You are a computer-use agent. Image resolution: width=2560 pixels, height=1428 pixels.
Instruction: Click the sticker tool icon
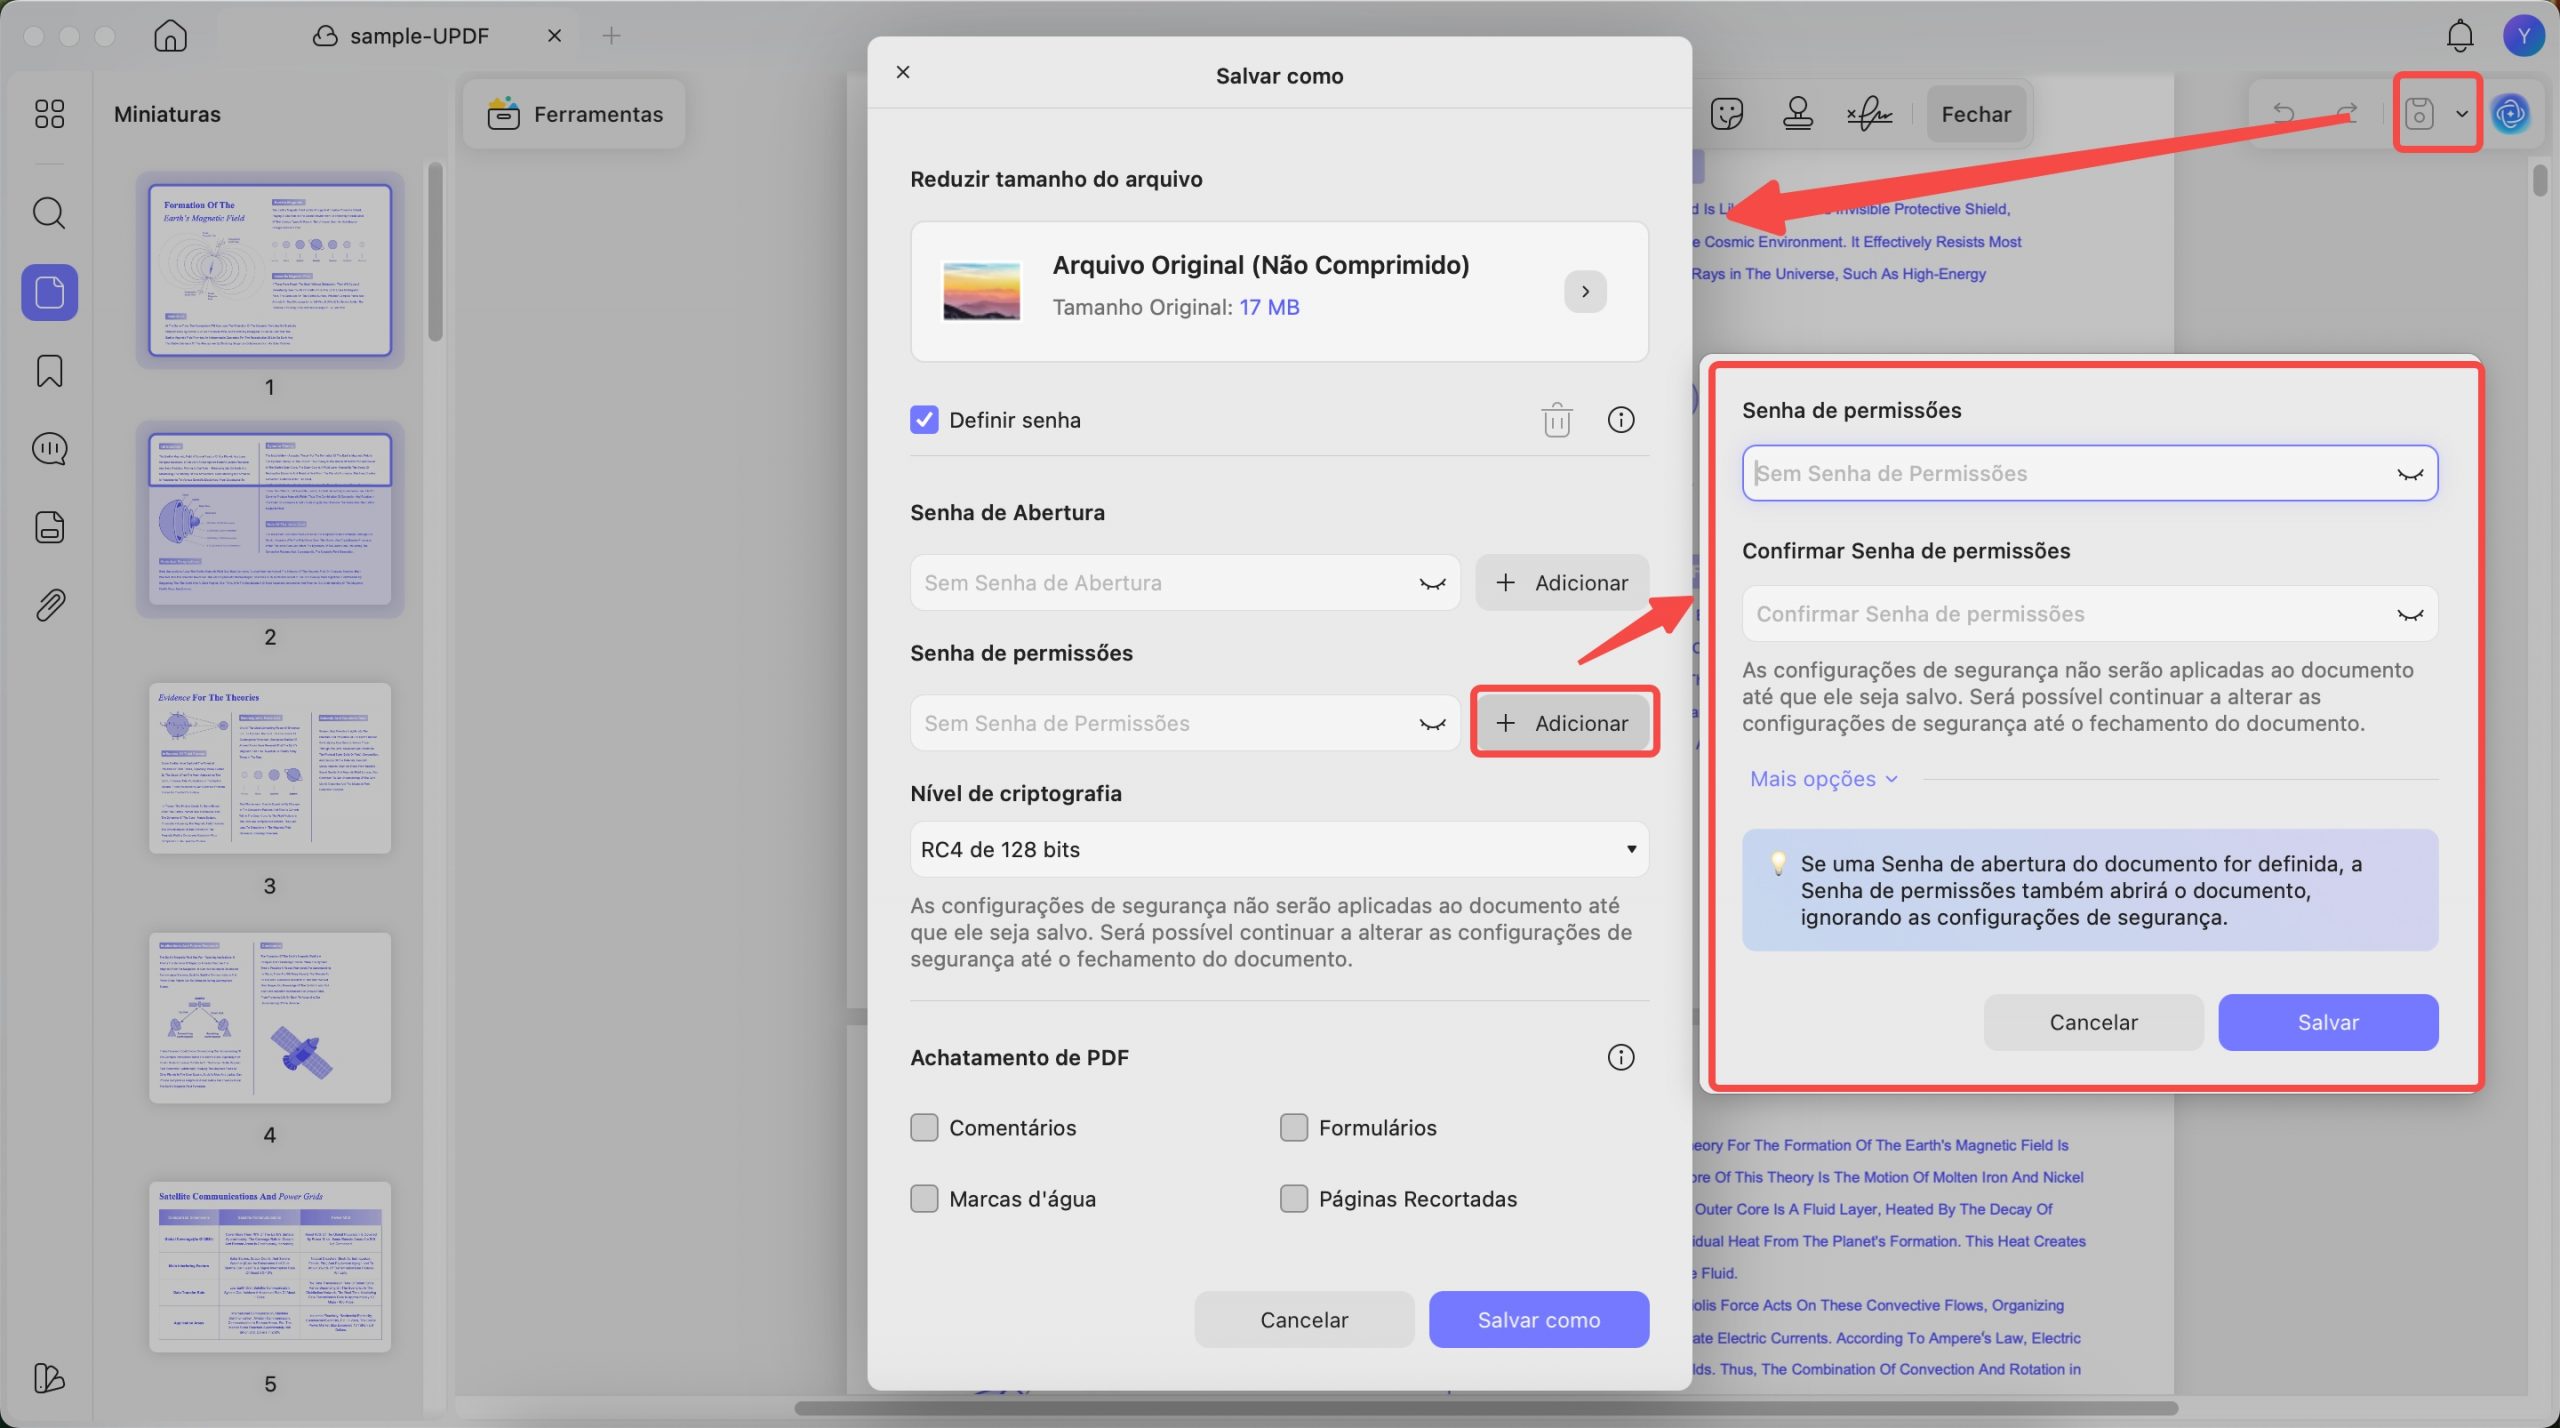point(1727,114)
